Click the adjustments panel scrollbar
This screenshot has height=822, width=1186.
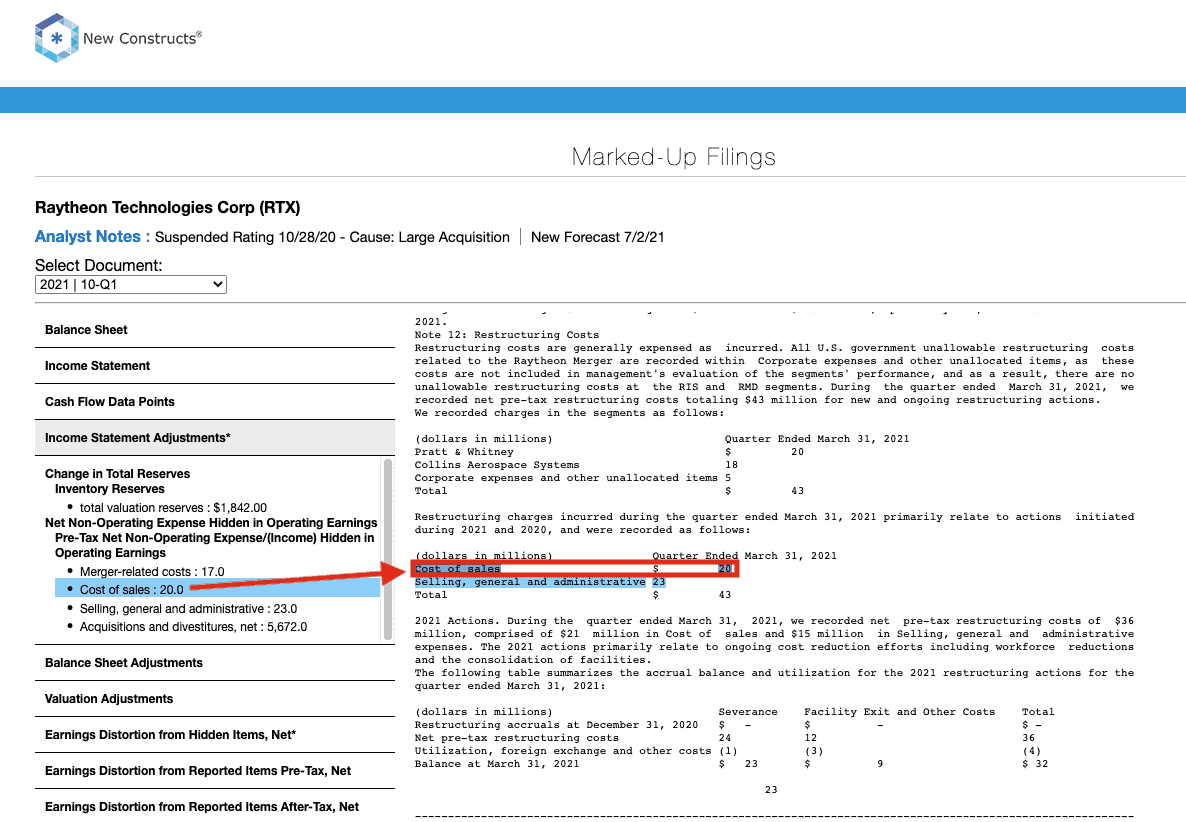[389, 550]
